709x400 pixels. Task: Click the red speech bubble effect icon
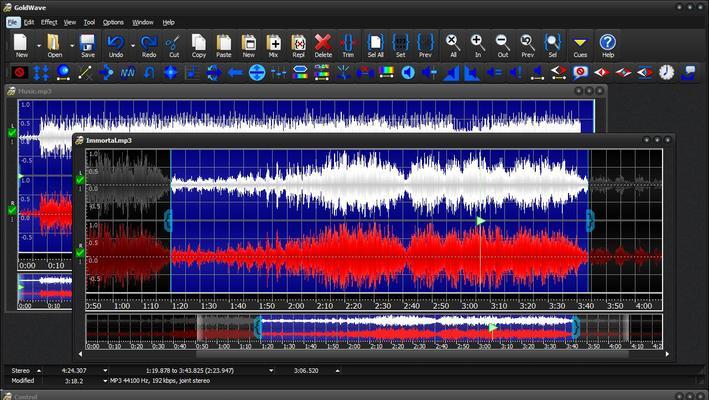click(x=580, y=72)
